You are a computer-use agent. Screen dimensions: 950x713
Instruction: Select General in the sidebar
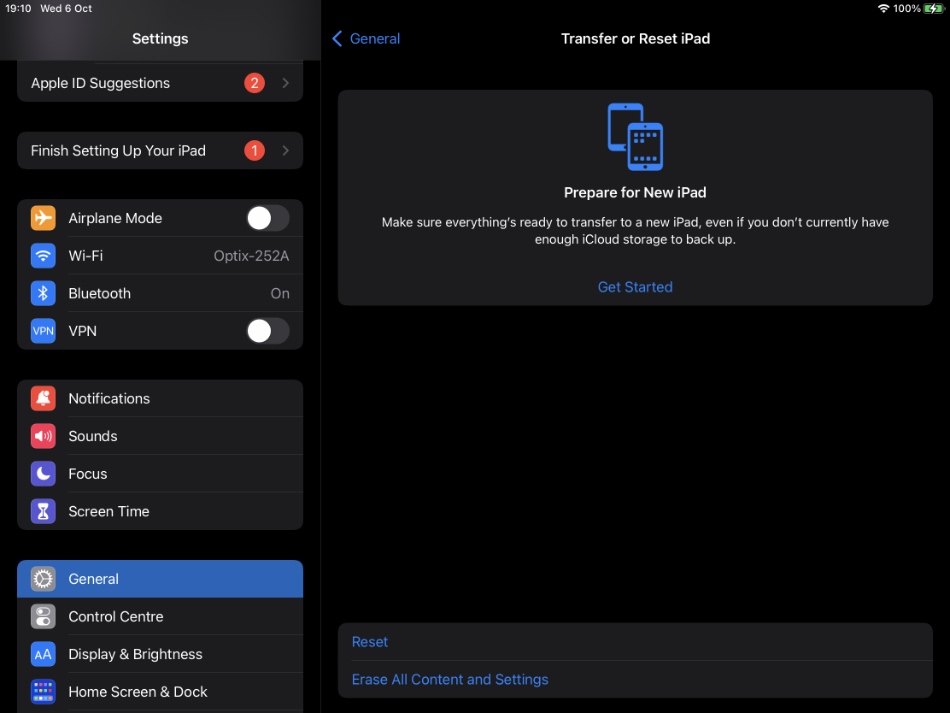coord(160,579)
